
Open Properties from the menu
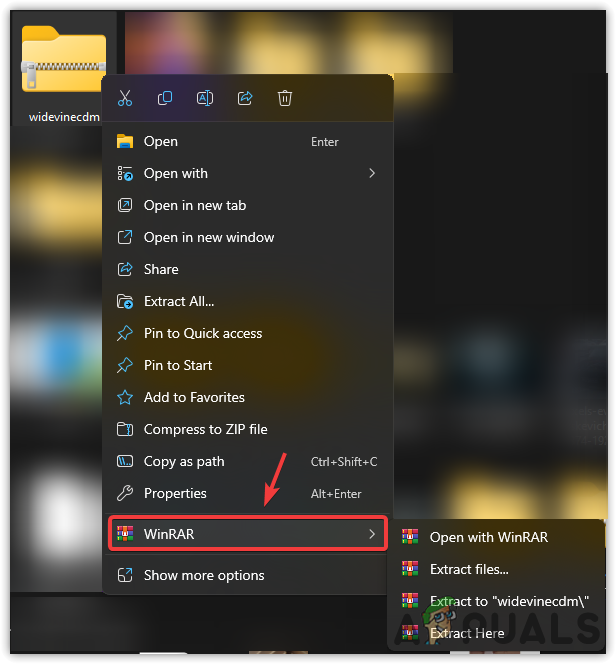(x=248, y=493)
